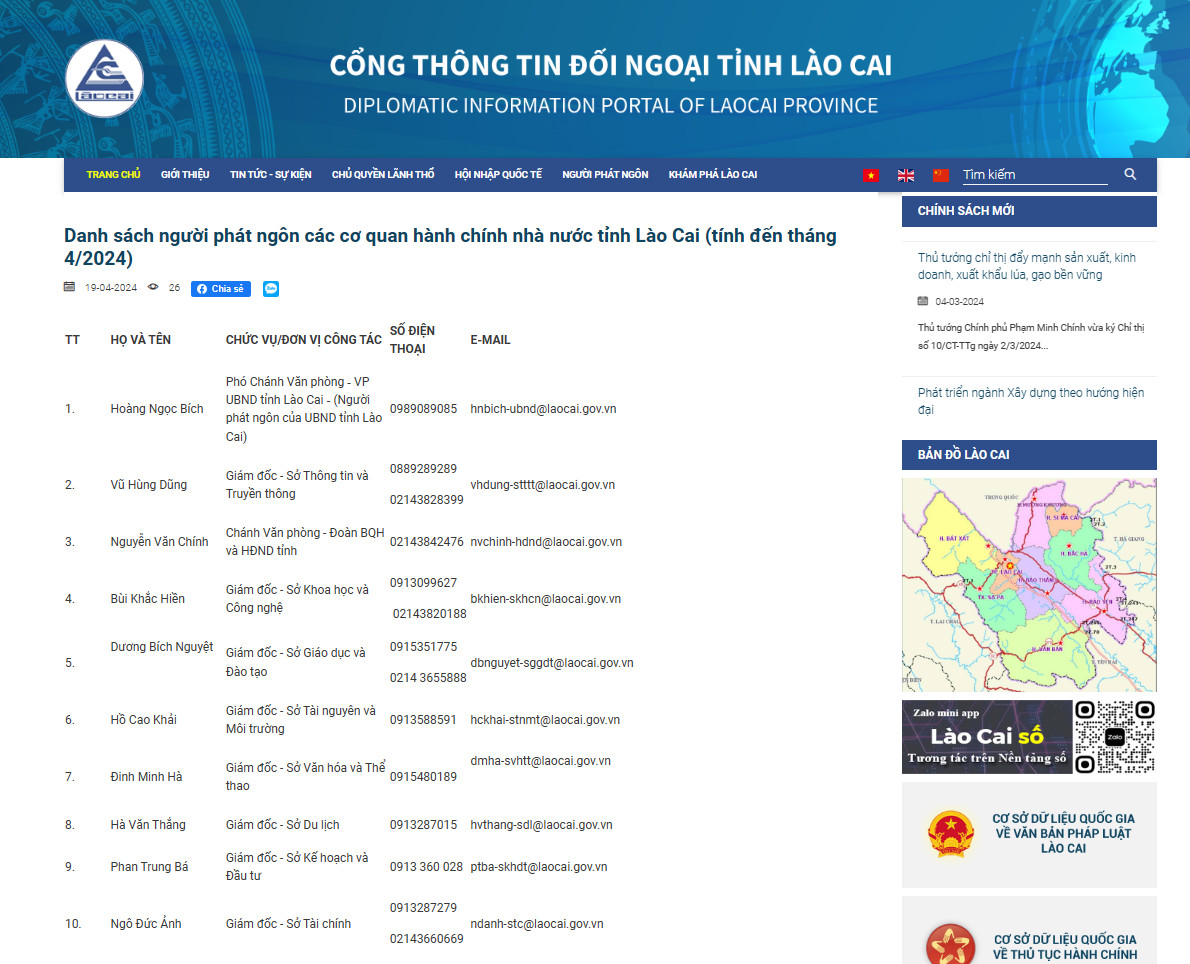The width and height of the screenshot is (1190, 964).
Task: Open the Zalo mini app QR code
Action: [x=1115, y=737]
